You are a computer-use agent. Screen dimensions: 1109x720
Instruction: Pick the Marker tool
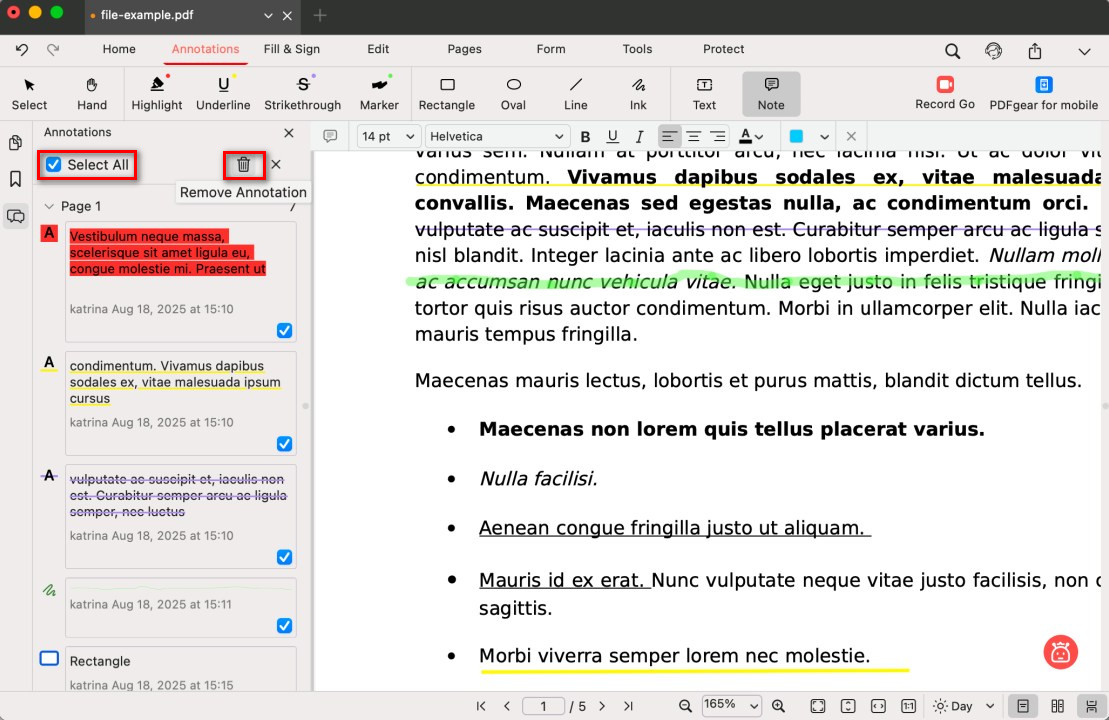coord(379,92)
